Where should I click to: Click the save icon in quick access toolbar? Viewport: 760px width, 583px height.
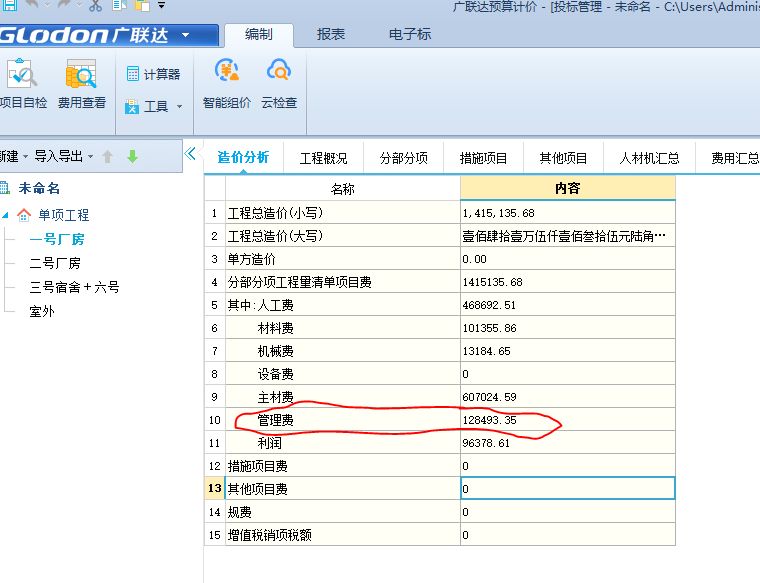(9, 5)
